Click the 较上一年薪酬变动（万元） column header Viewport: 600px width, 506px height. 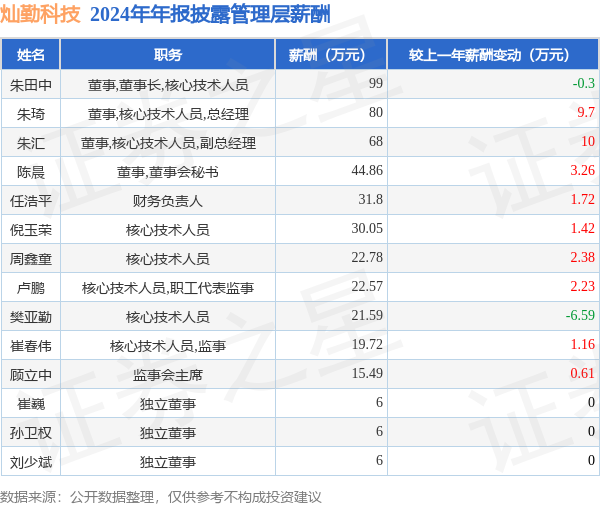493,55
